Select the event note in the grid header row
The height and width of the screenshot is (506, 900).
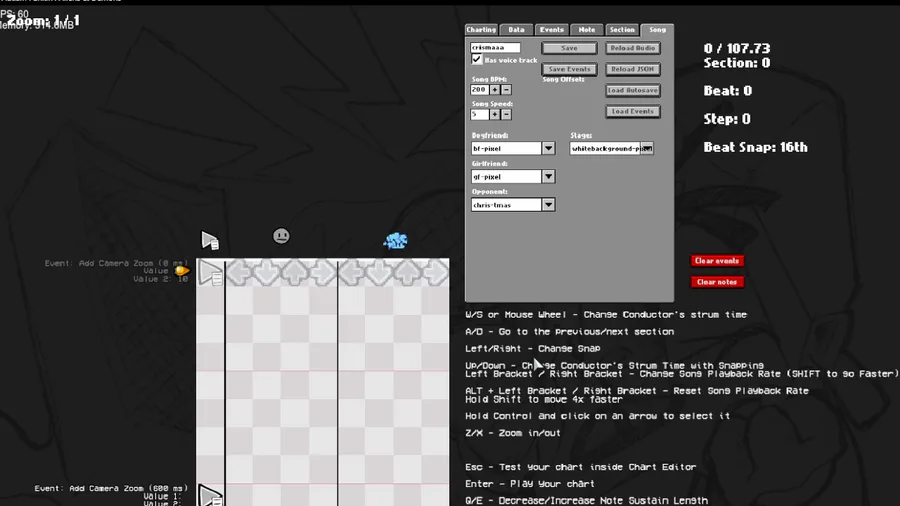click(211, 273)
